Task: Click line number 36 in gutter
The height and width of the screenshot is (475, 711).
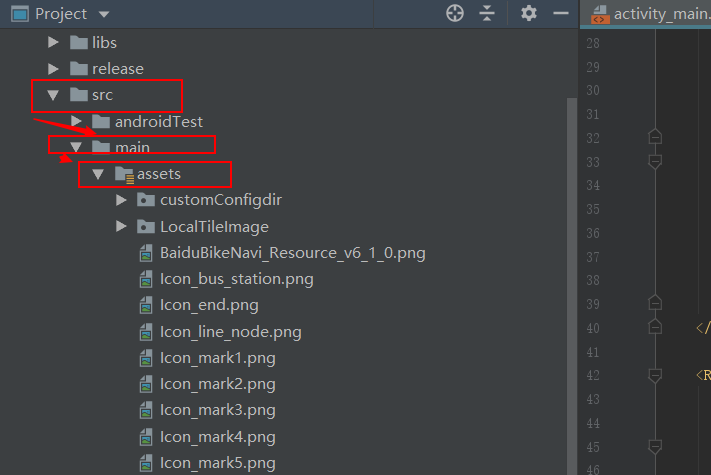Action: [593, 233]
